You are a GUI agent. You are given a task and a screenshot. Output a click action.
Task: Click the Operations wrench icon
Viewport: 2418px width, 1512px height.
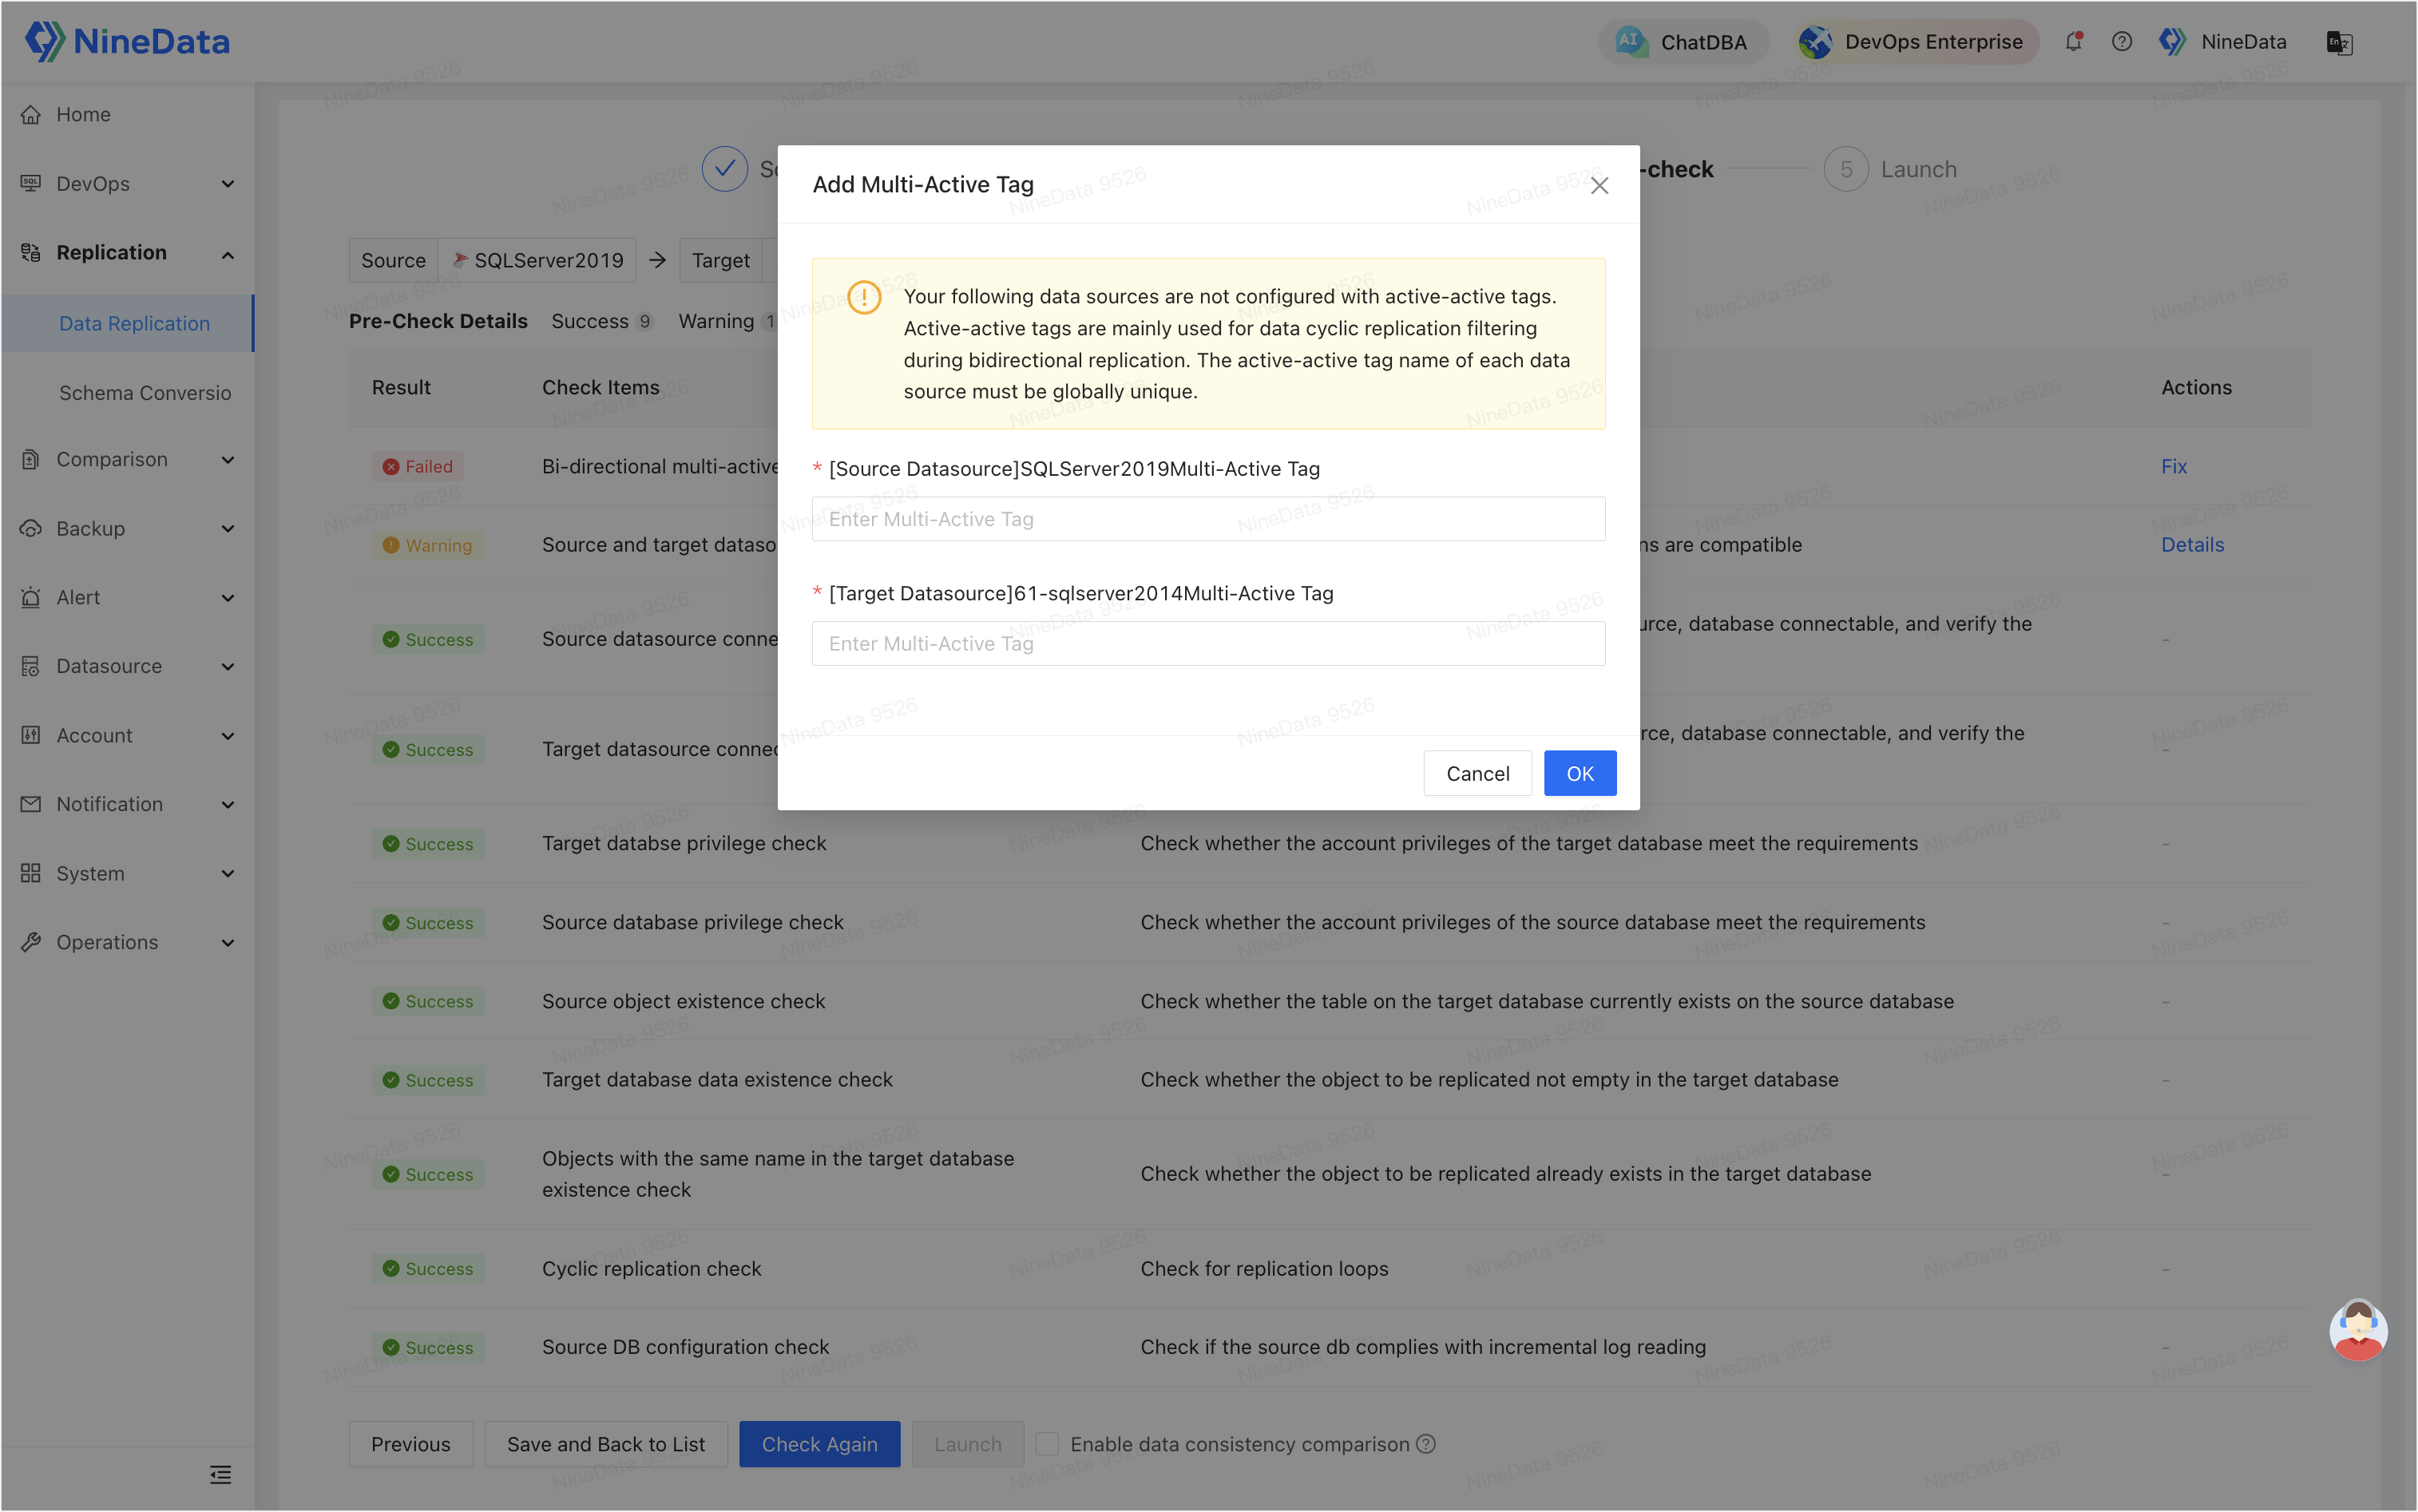point(31,942)
